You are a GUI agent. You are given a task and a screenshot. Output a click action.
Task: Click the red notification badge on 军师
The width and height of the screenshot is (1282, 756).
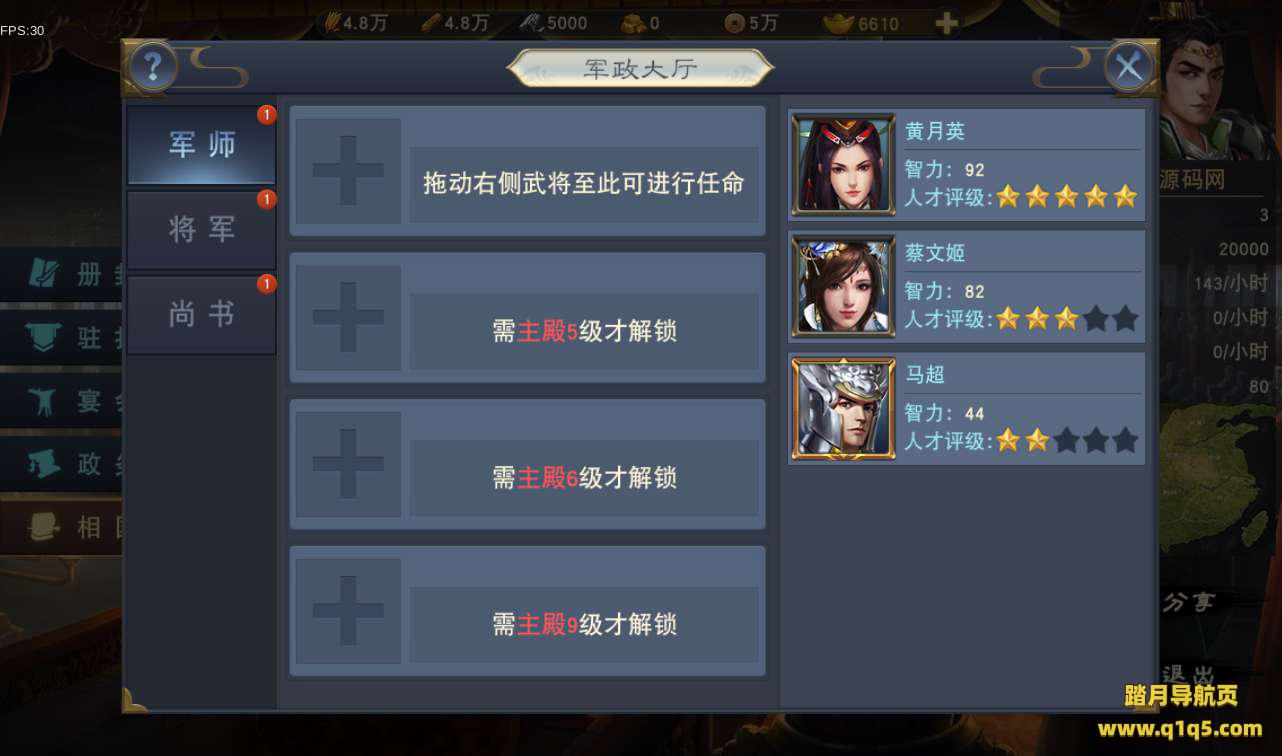click(266, 115)
